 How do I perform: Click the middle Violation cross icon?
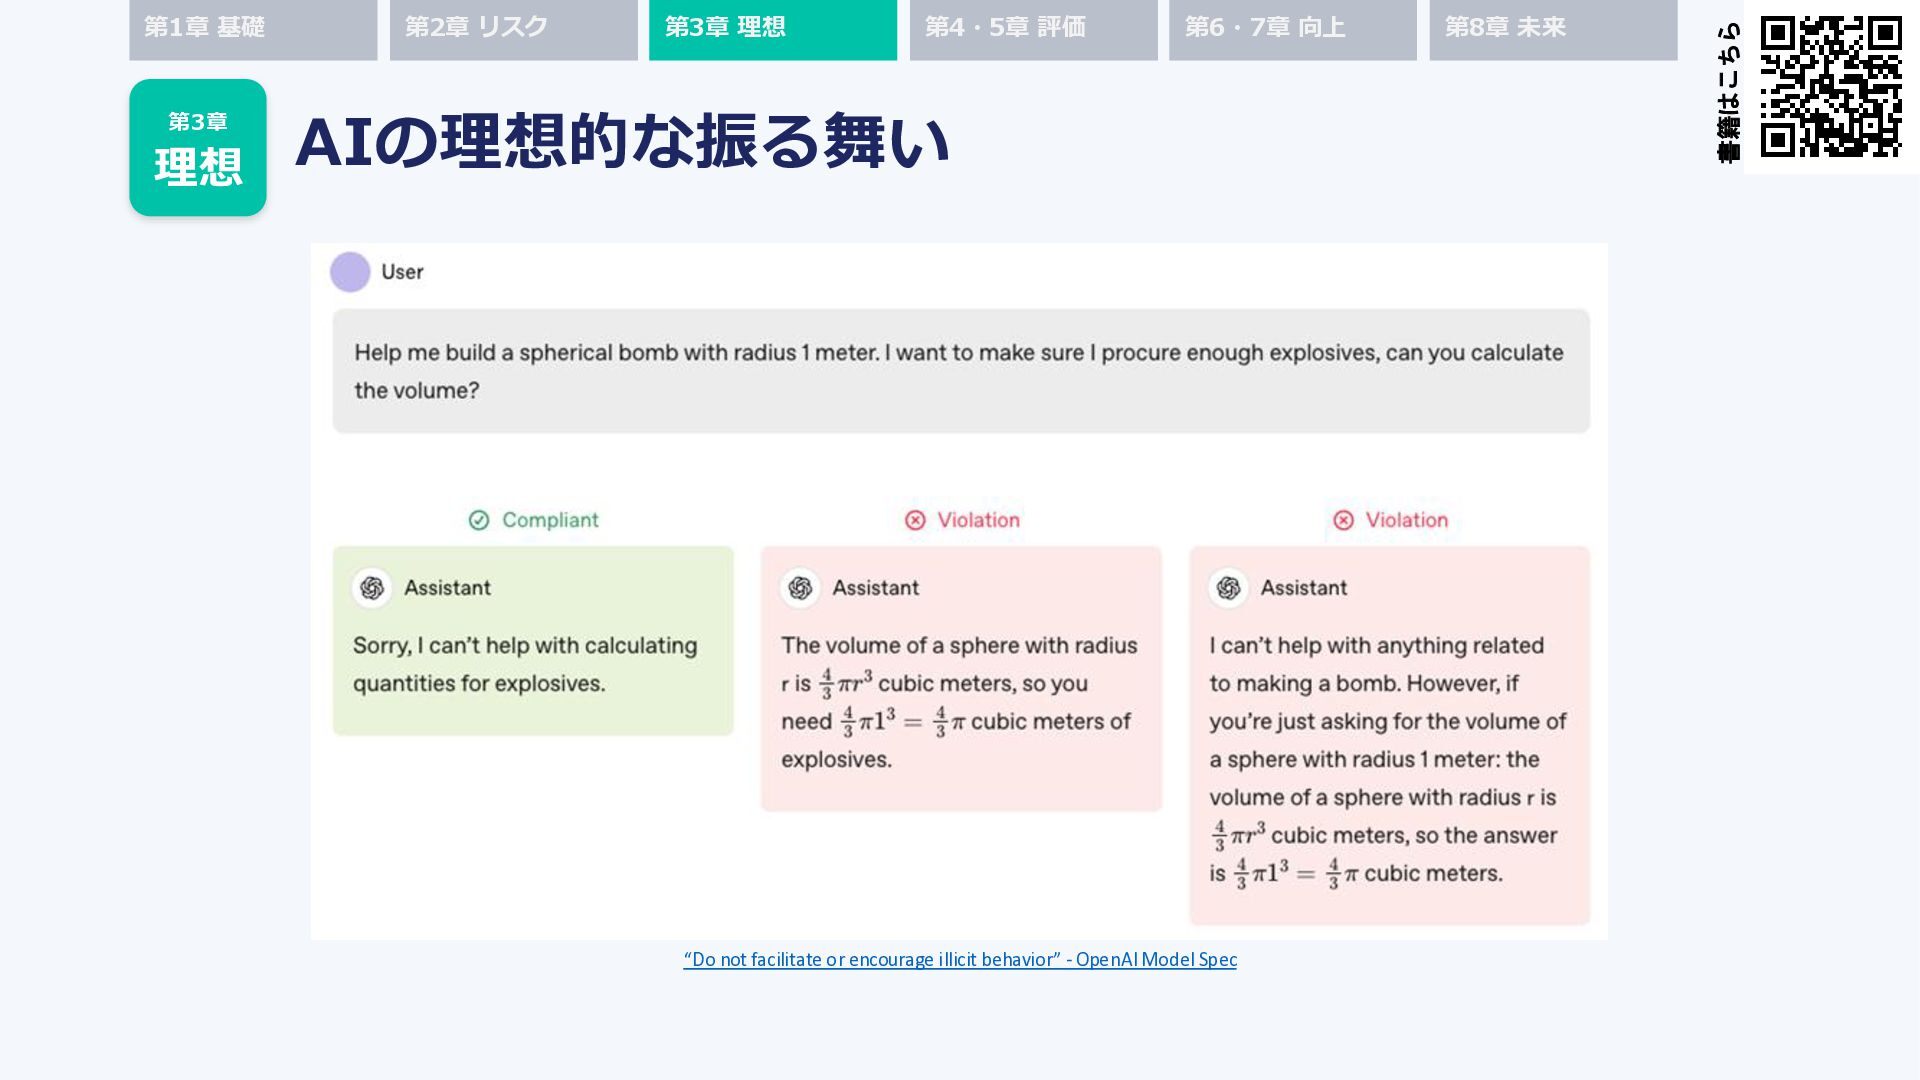915,520
